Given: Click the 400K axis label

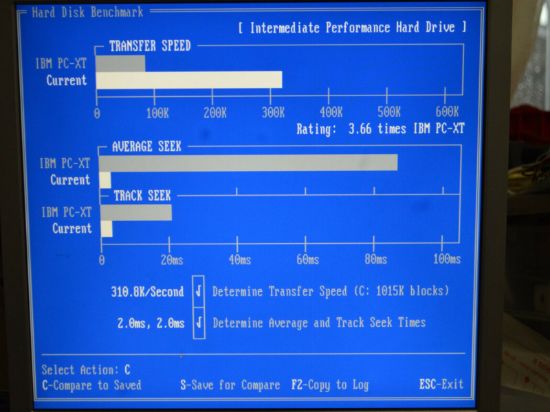Looking at the screenshot, I should click(x=331, y=112).
